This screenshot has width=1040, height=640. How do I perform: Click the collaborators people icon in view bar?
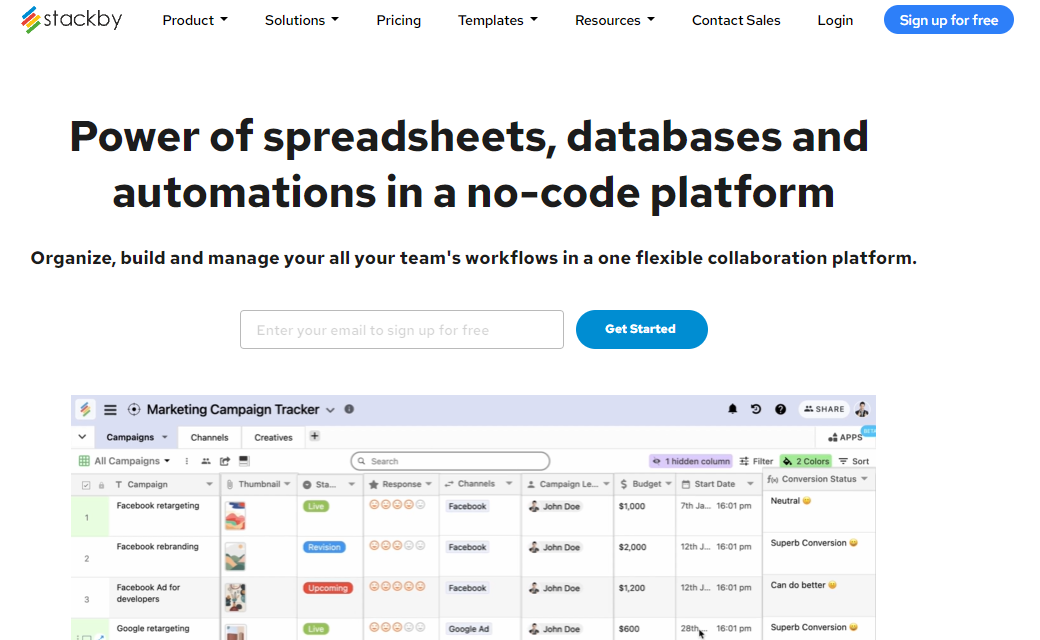click(206, 461)
